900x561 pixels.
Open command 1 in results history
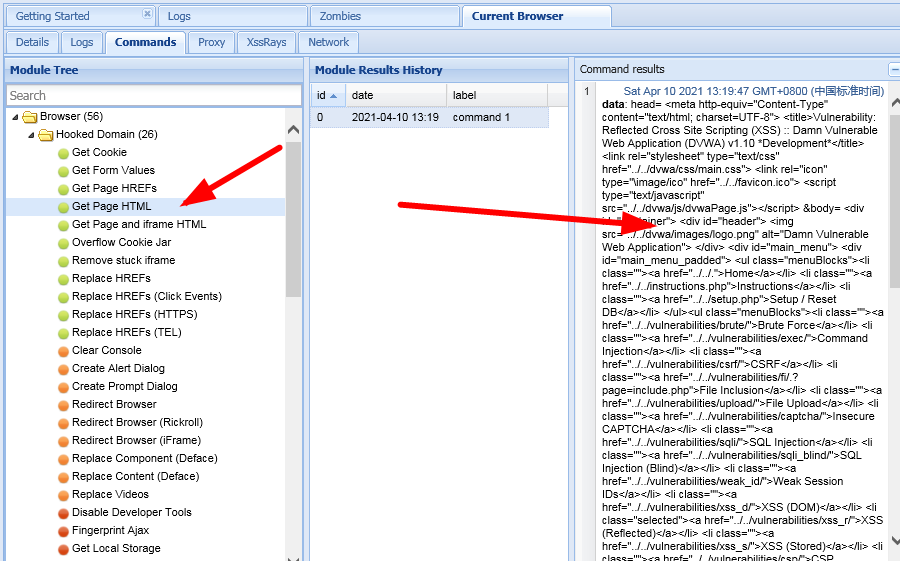481,117
